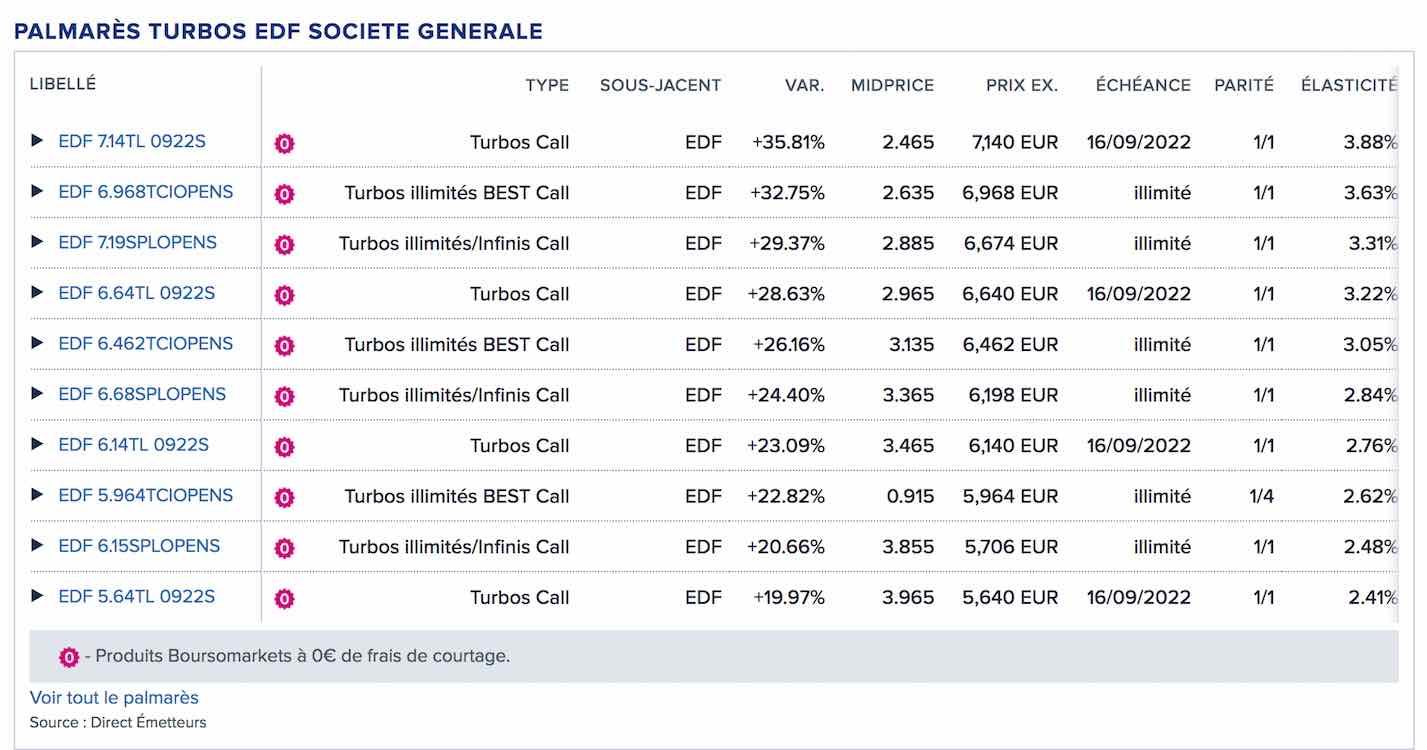Viewport: 1427px width, 750px height.
Task: Click Boursomarkets icon in the footer legend
Action: coord(69,657)
